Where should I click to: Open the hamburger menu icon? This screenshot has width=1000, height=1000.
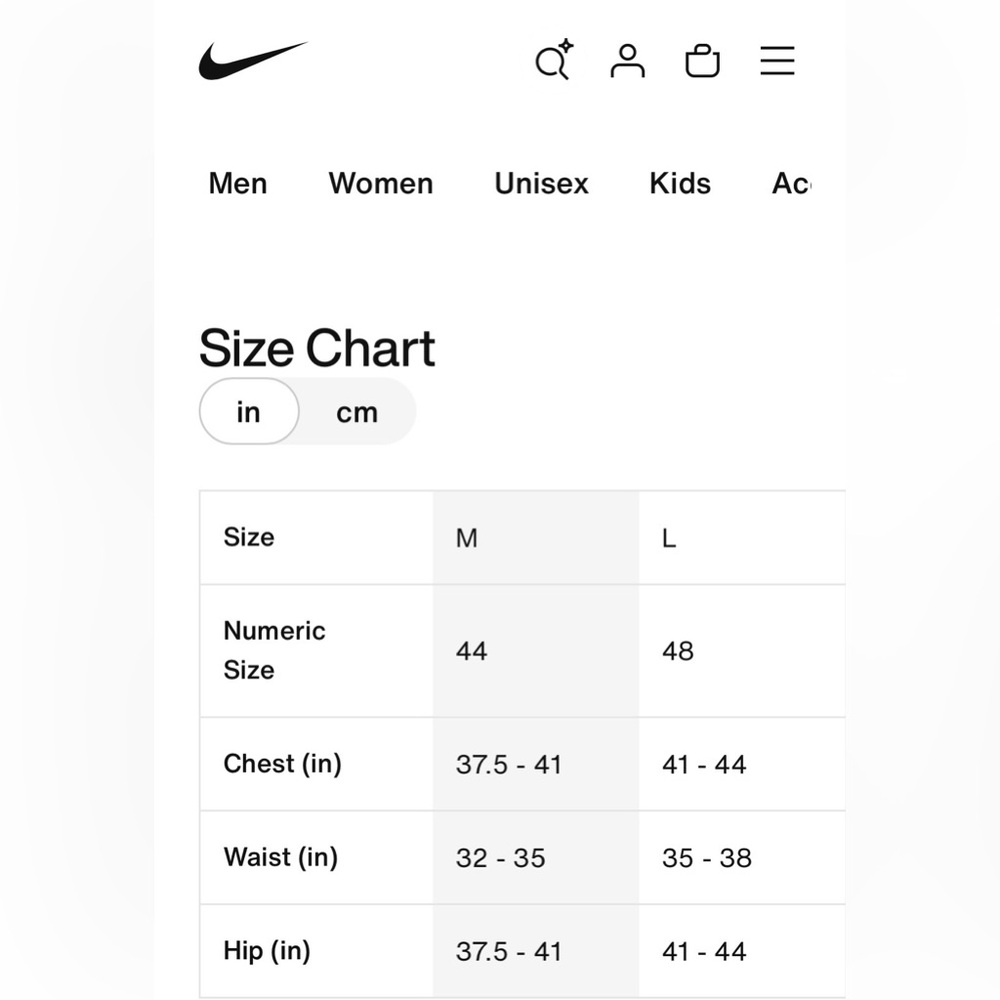[x=777, y=61]
